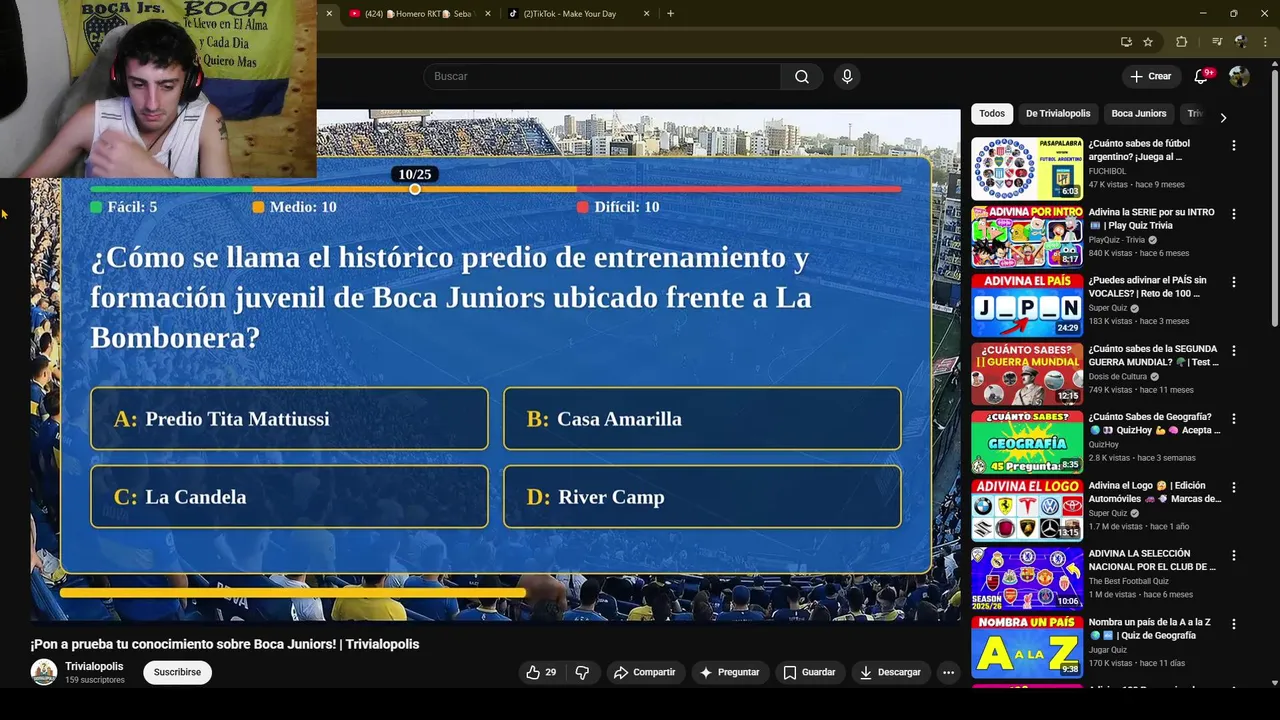
Task: Open options for 'Adivina el Logo' video
Action: pos(1233,487)
